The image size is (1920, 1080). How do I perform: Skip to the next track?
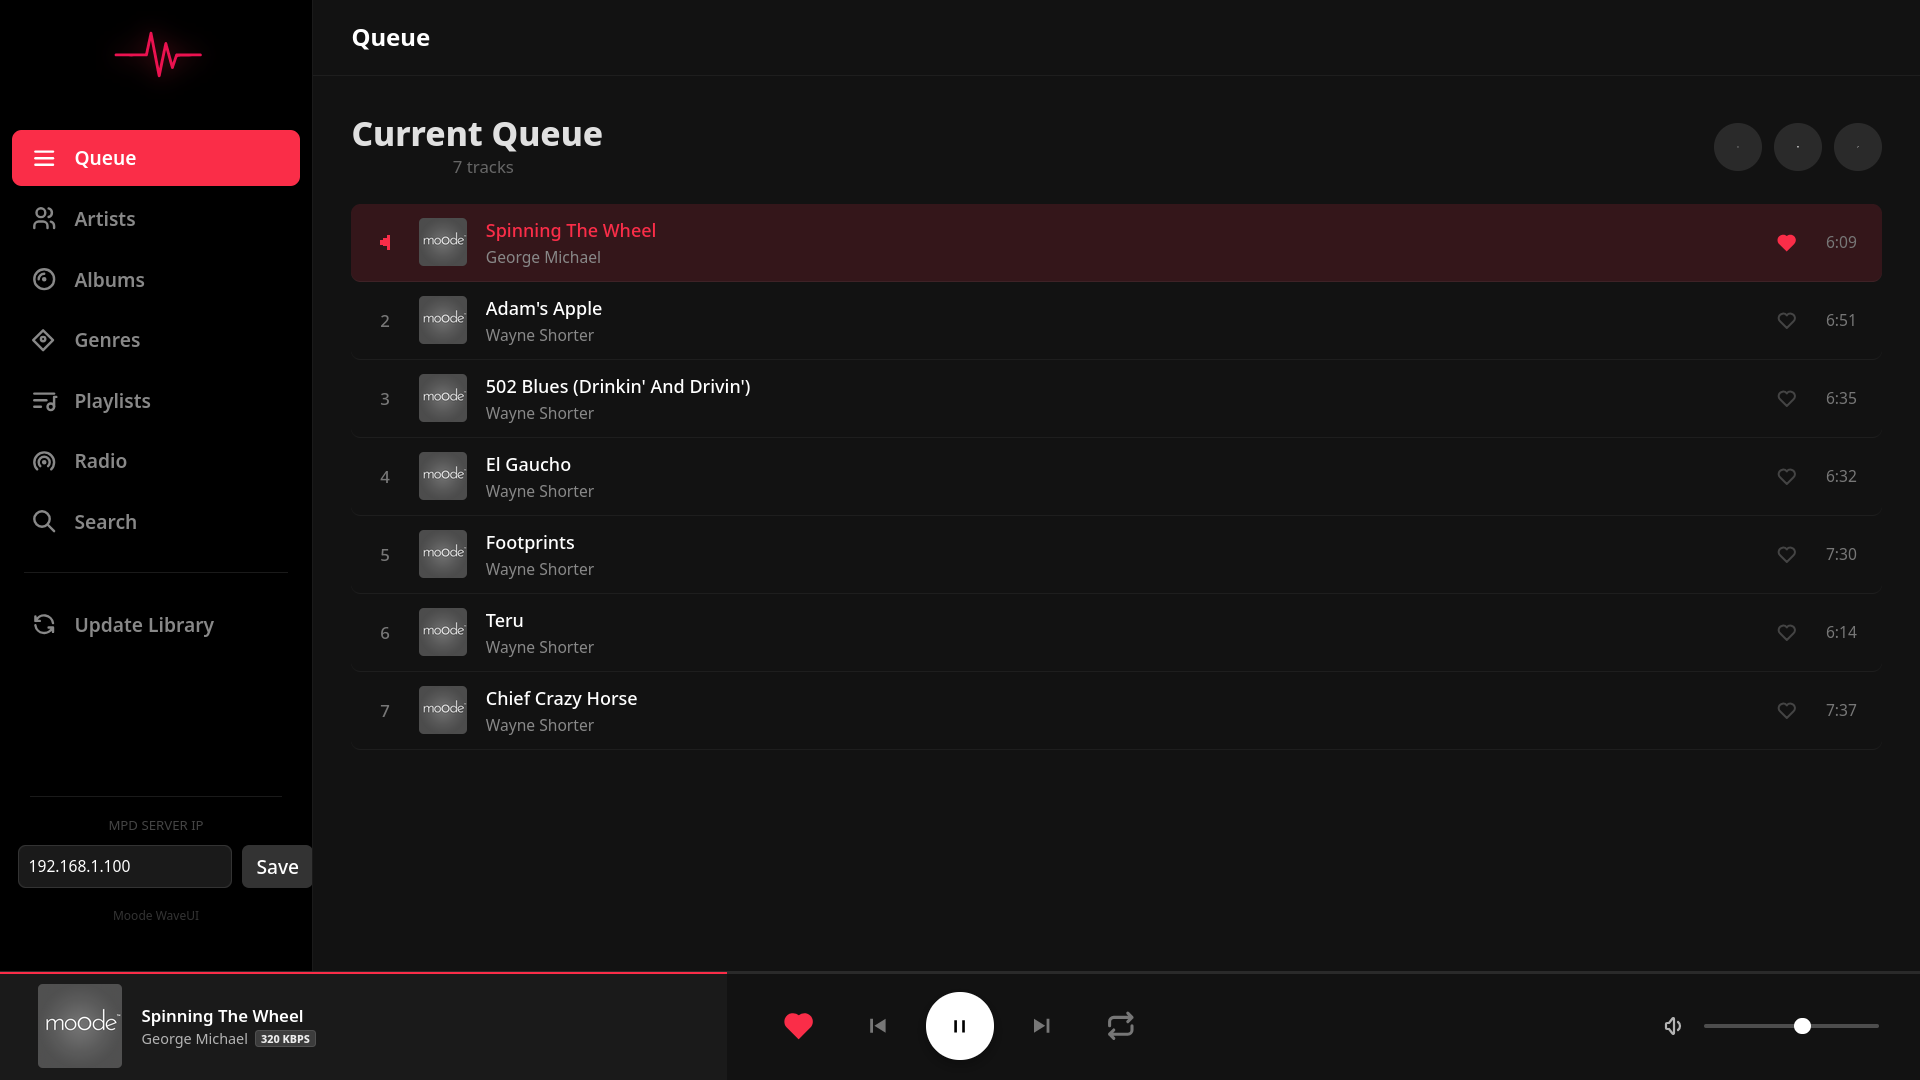click(x=1041, y=1026)
